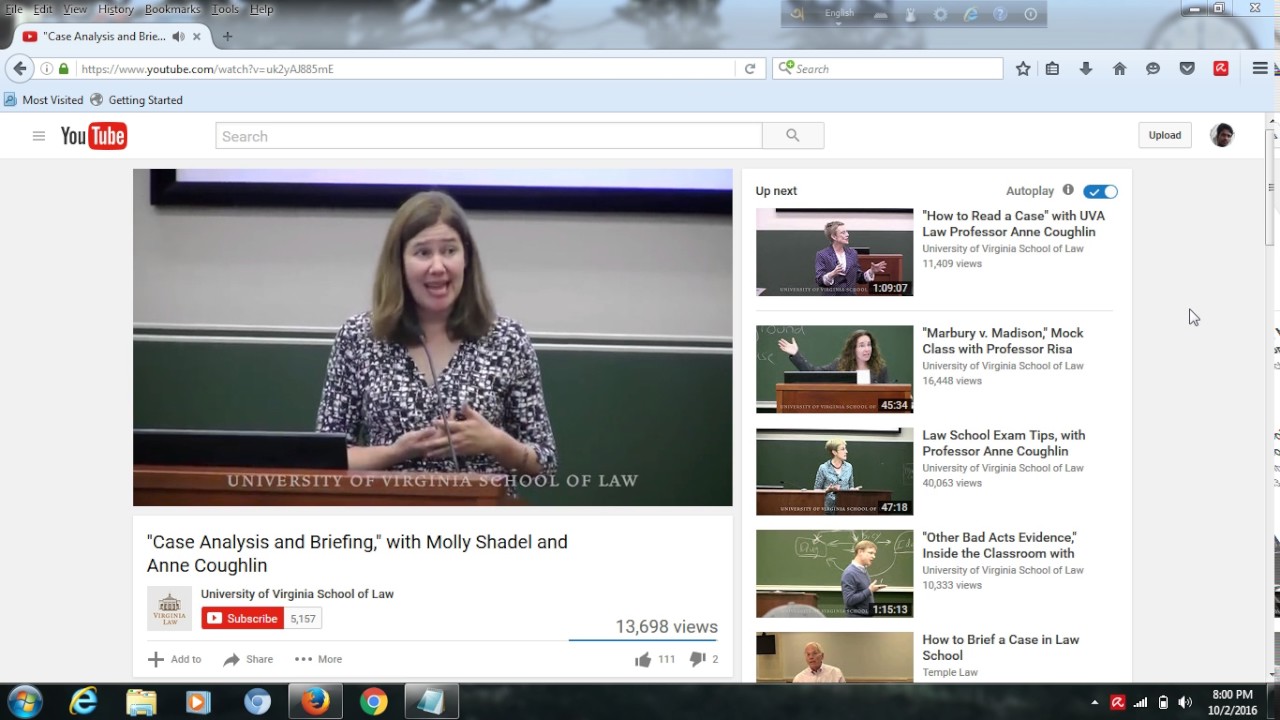The height and width of the screenshot is (720, 1280).
Task: Click the YouTube search input field
Action: point(489,136)
